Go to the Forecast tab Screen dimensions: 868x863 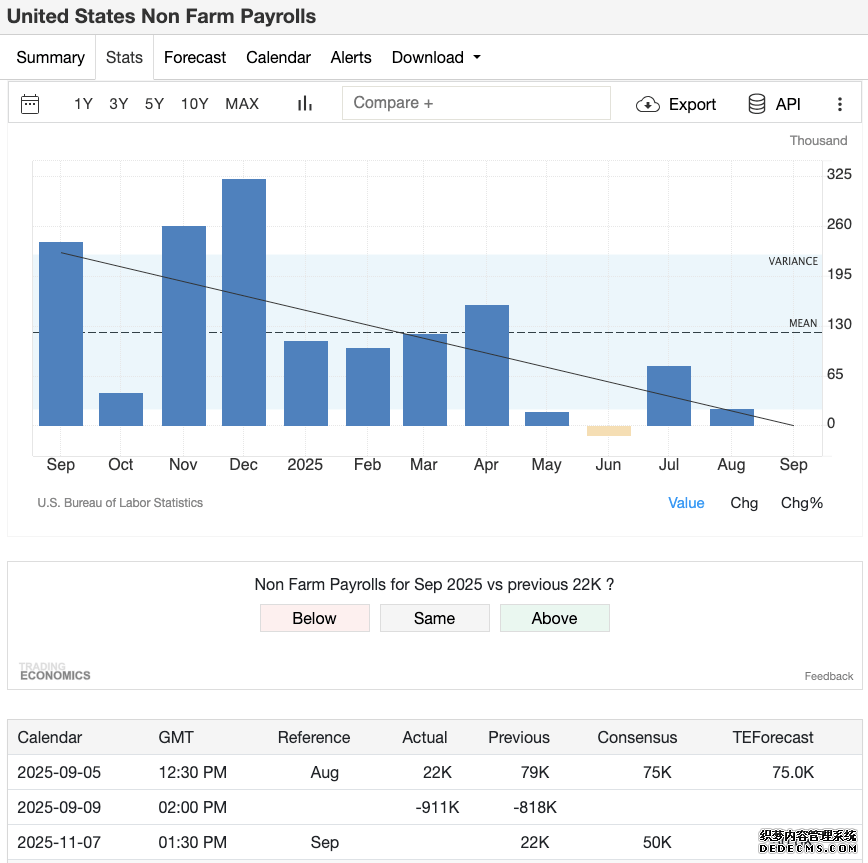tap(195, 58)
